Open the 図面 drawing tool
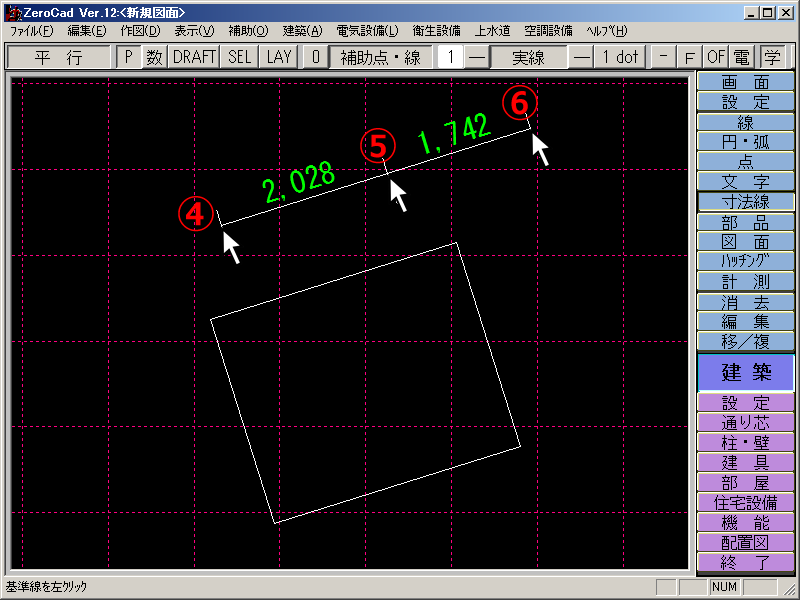 (x=745, y=241)
